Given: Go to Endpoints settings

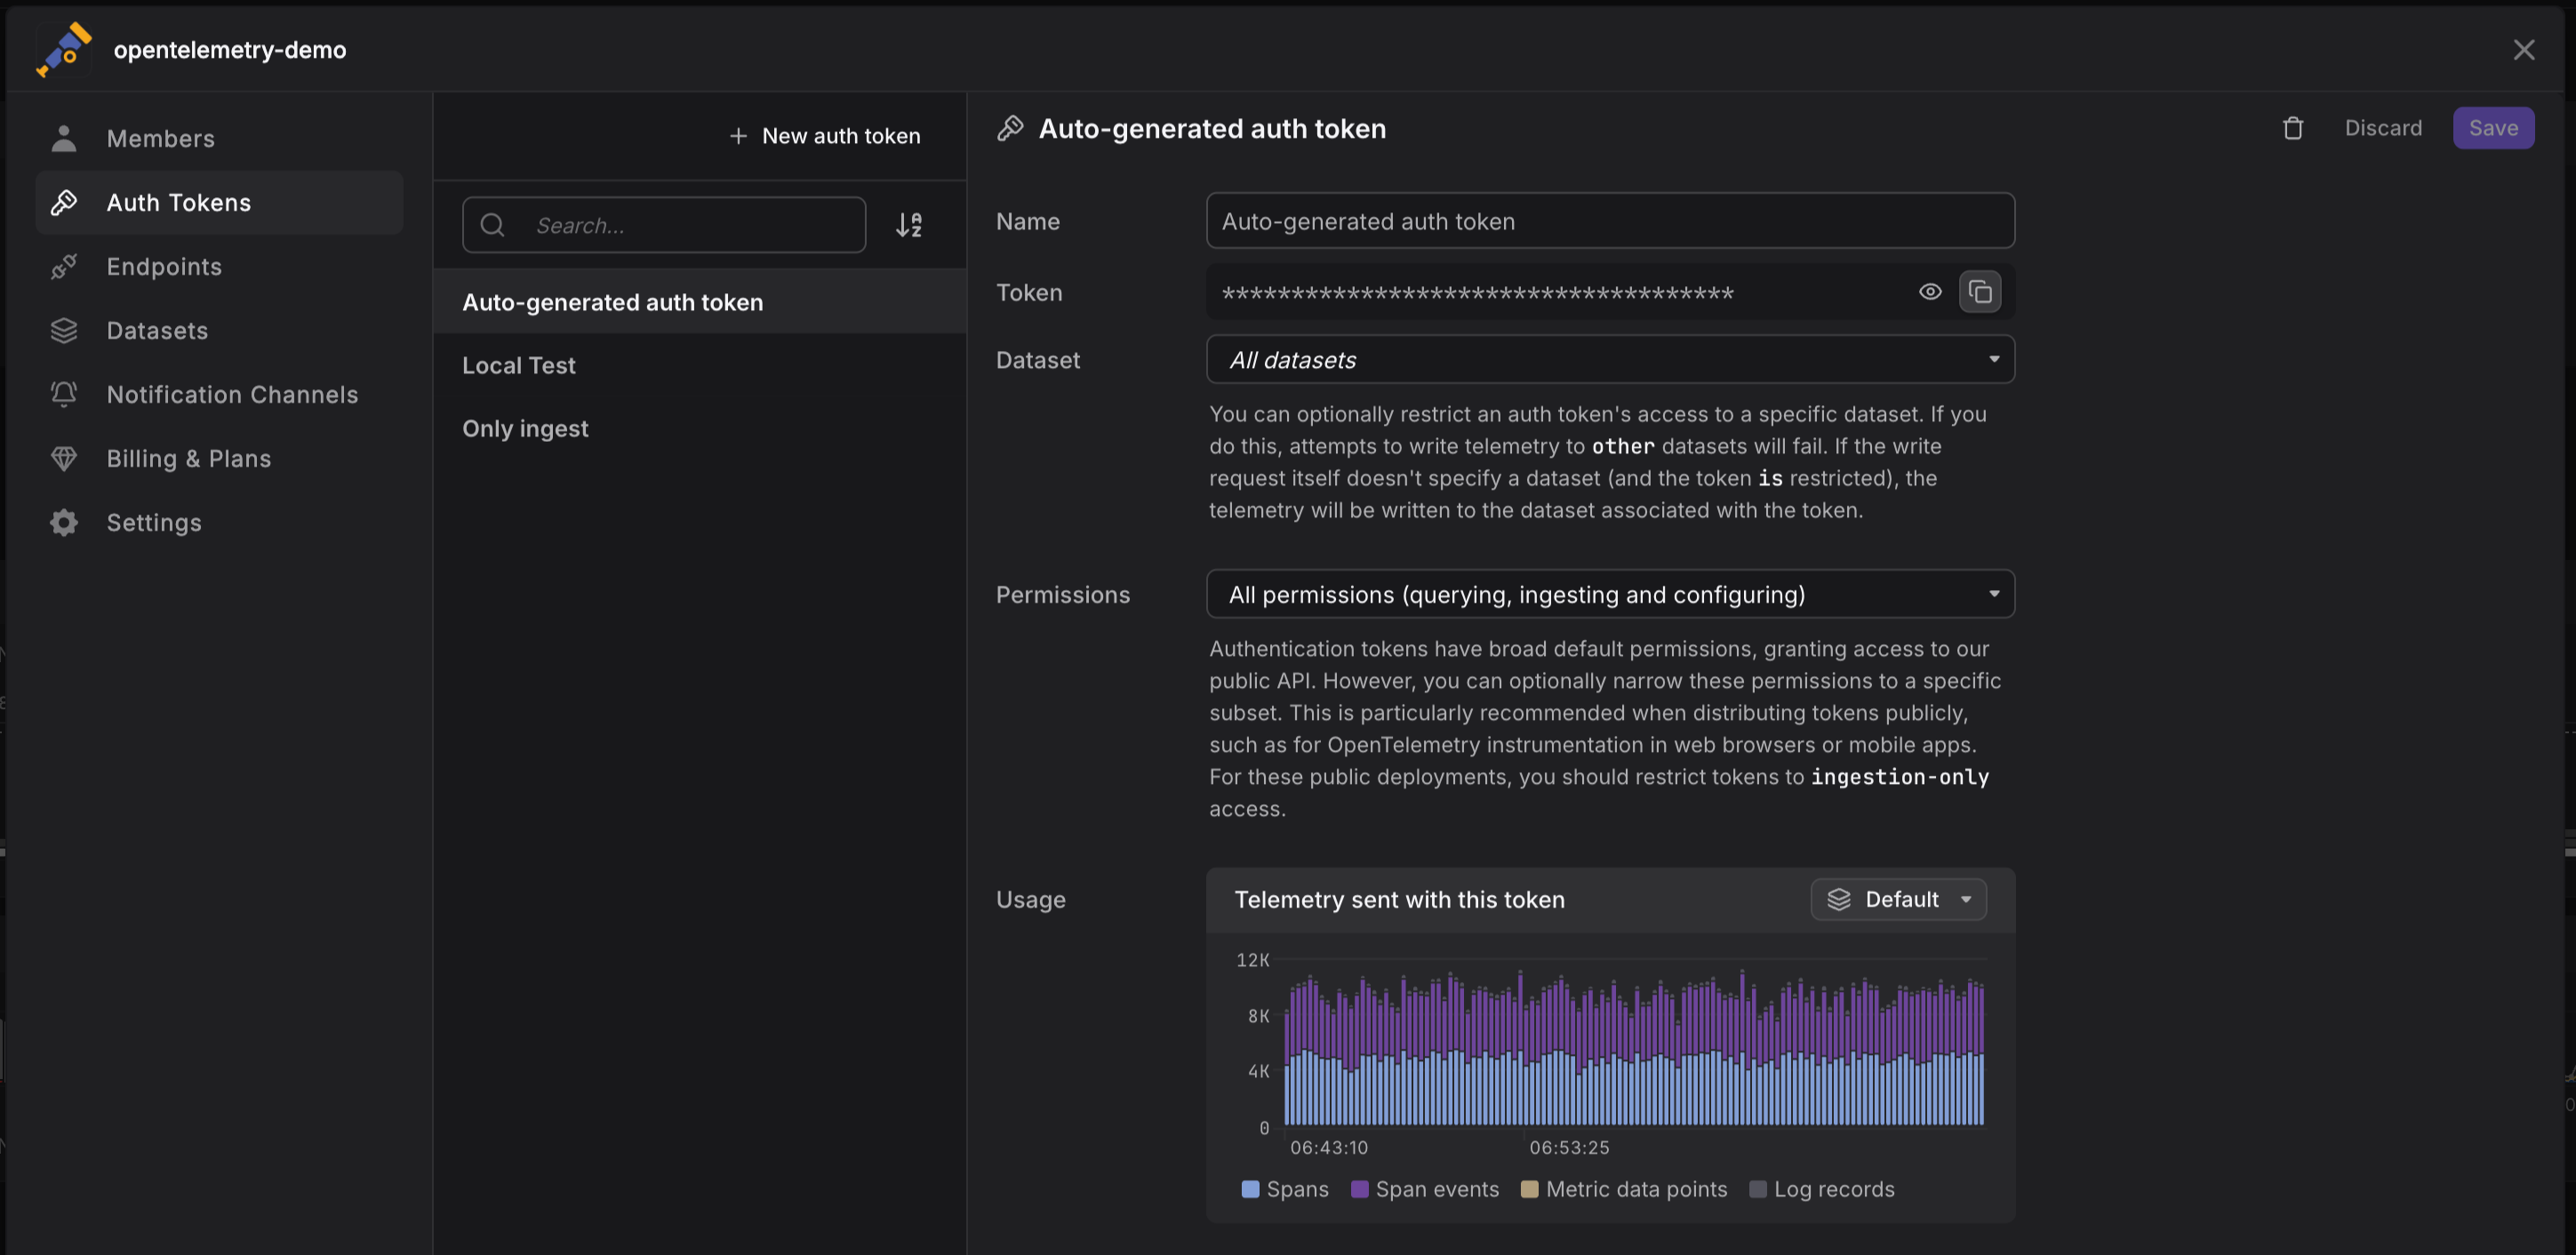Looking at the screenshot, I should point(164,267).
